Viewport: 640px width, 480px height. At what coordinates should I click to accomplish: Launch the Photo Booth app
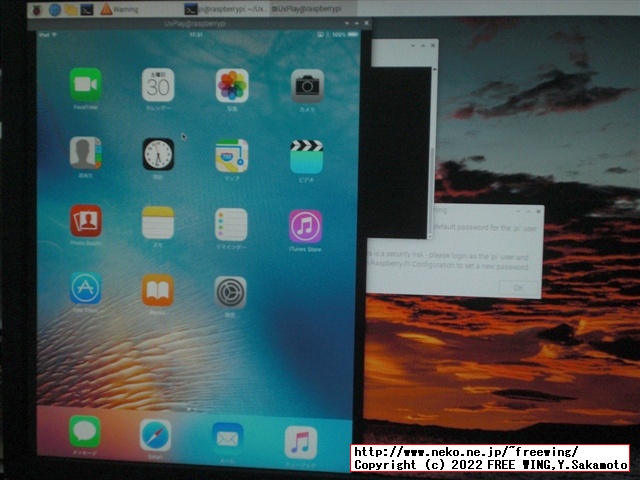pyautogui.click(x=86, y=221)
